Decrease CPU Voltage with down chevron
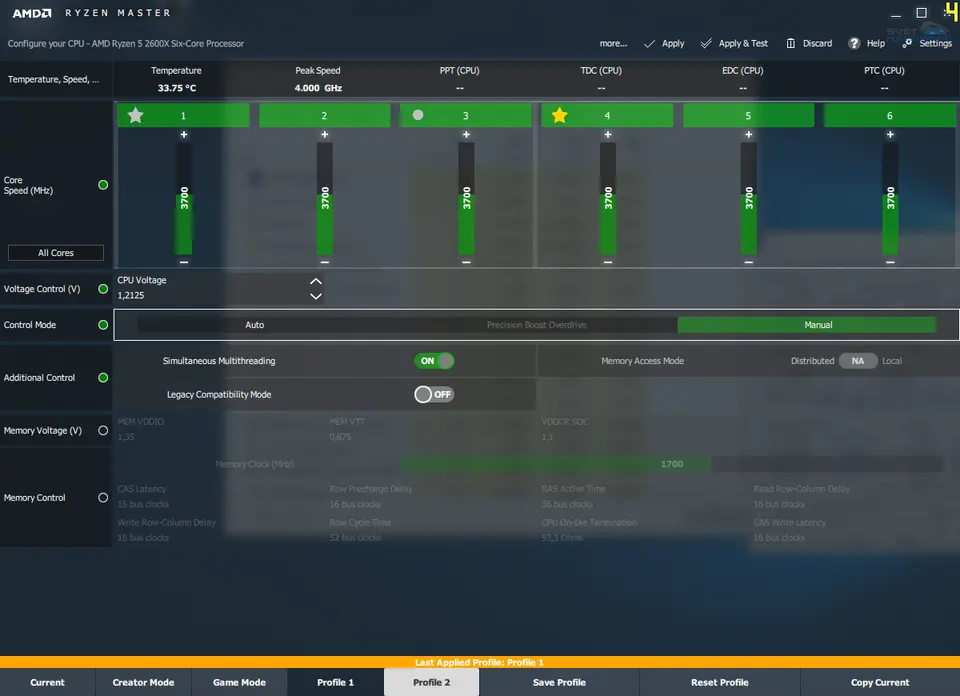 316,296
